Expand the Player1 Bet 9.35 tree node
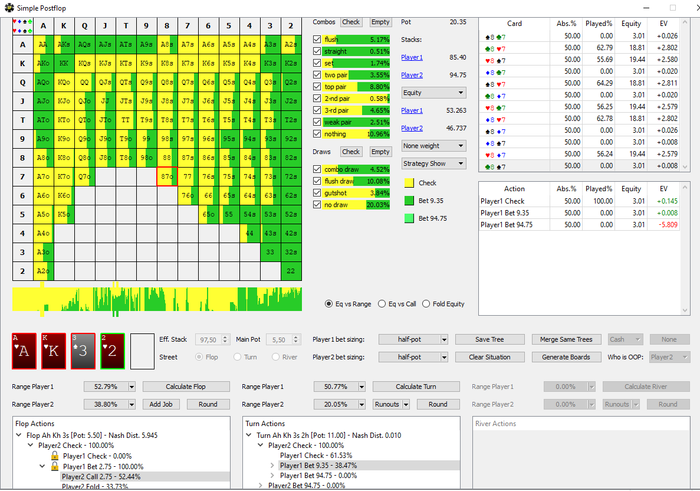The image size is (700, 491). (273, 465)
